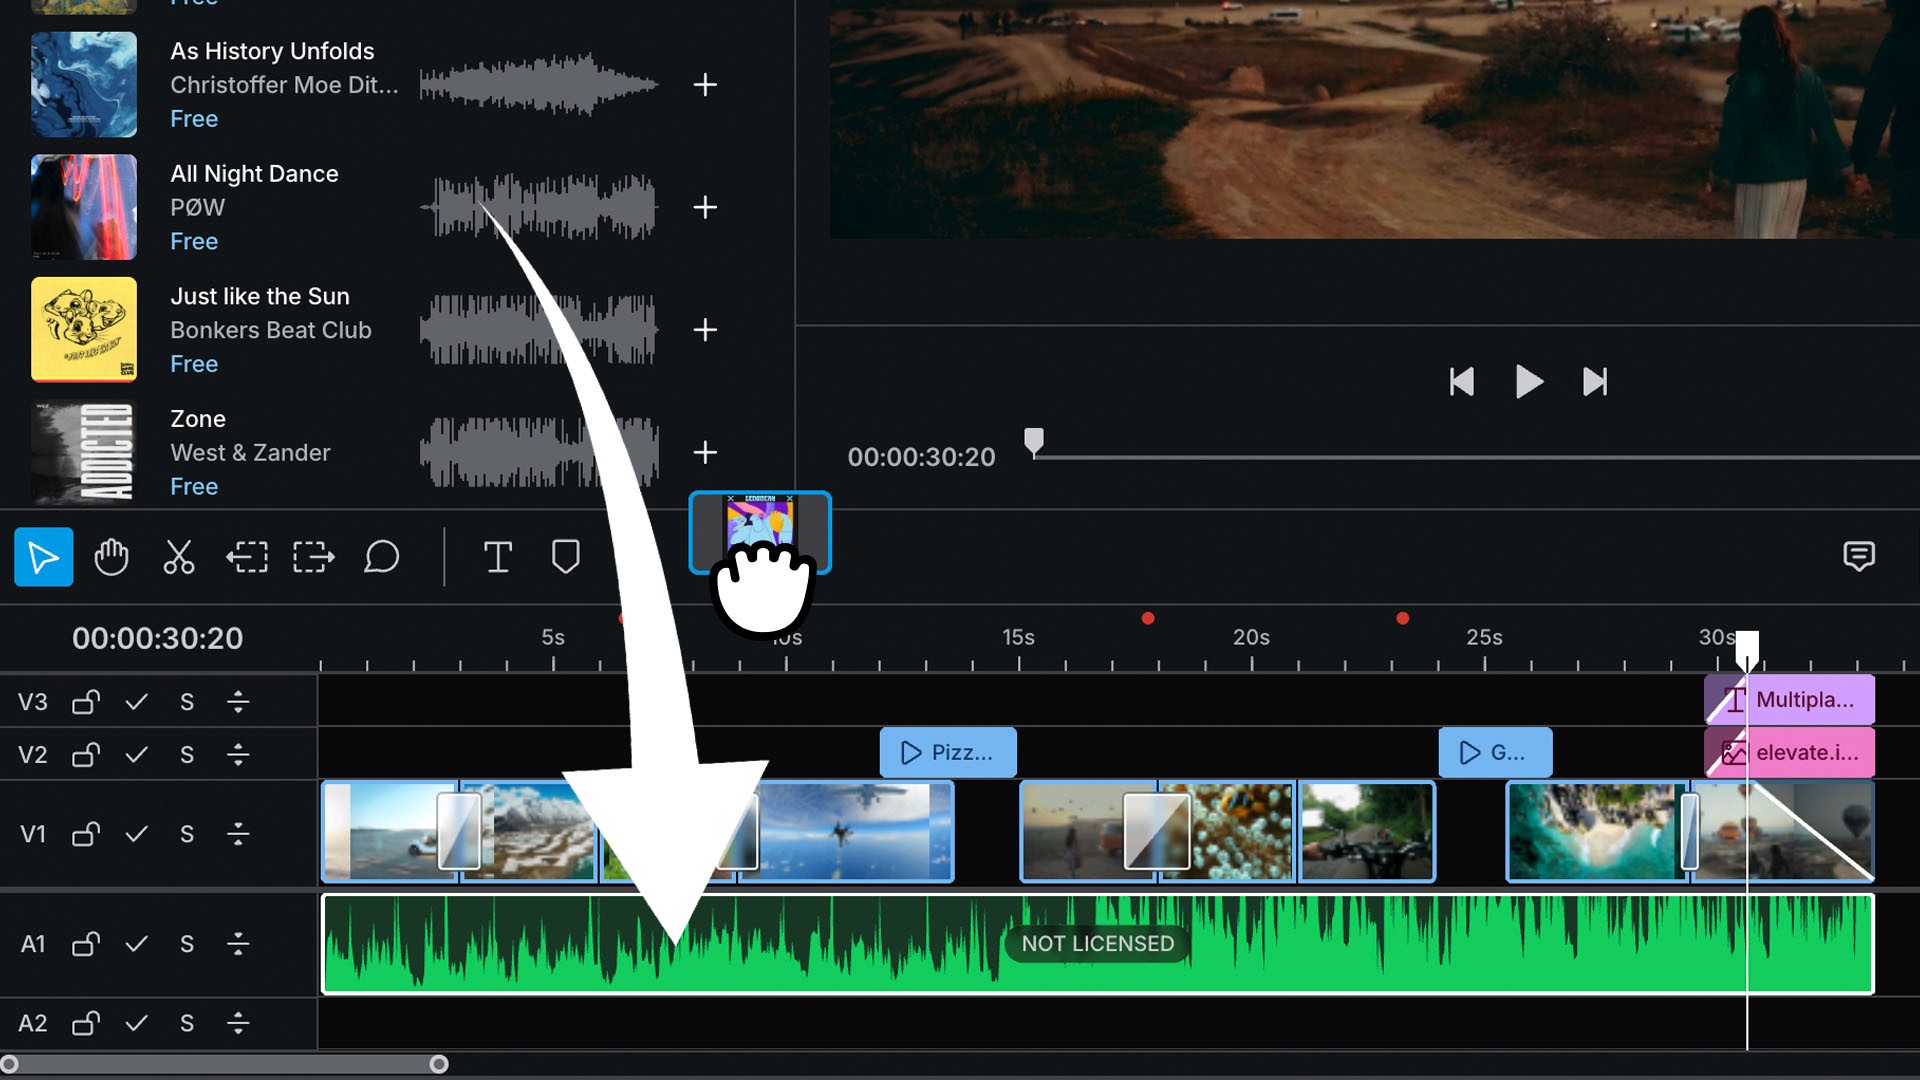
Task: Select the scissors cut tool
Action: point(179,557)
